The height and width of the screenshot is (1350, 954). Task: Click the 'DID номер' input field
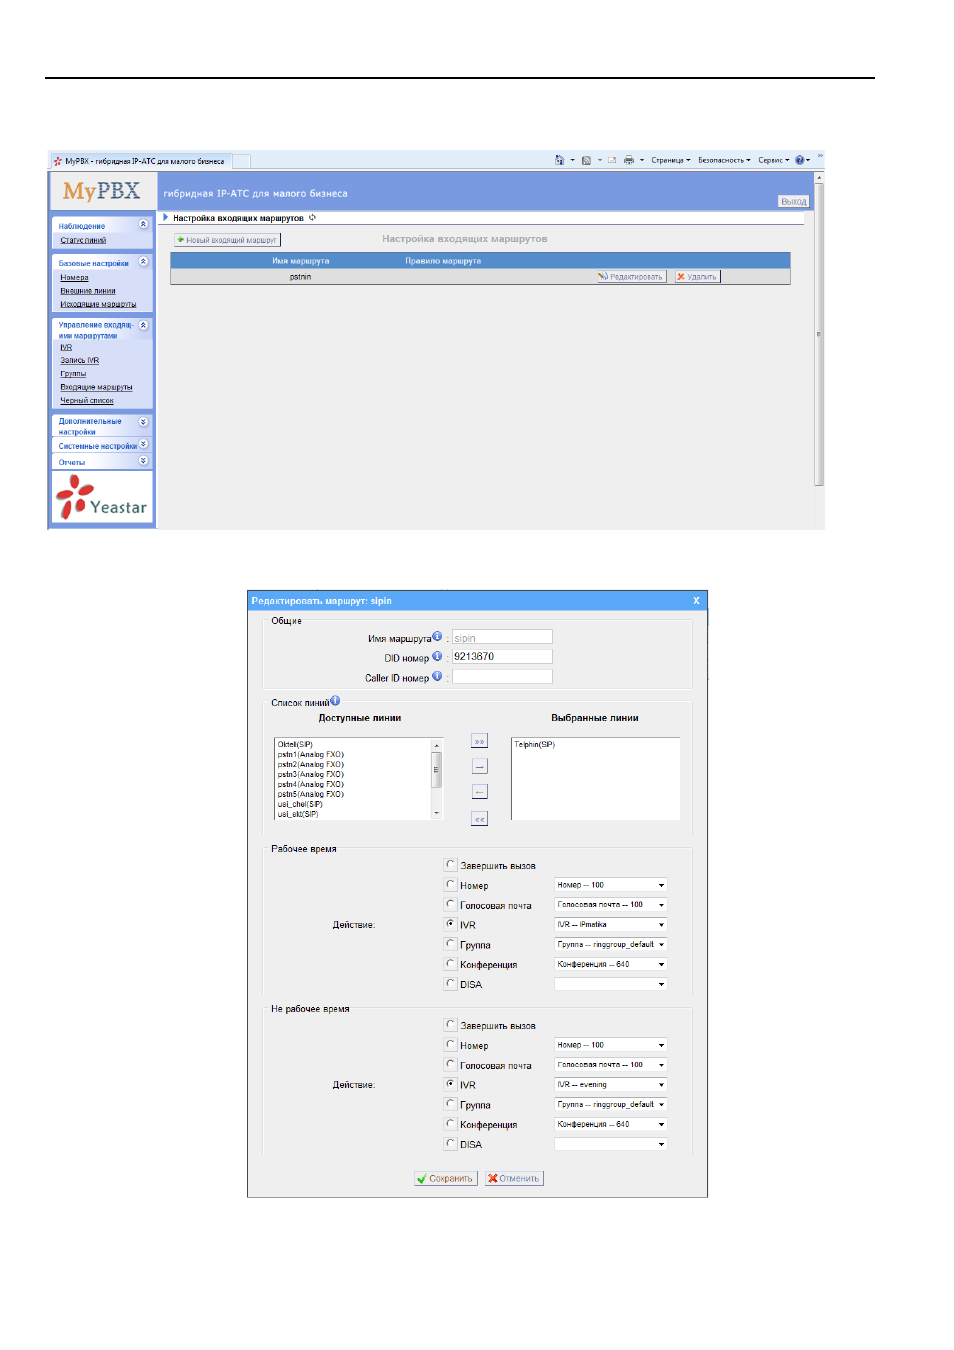coord(502,657)
